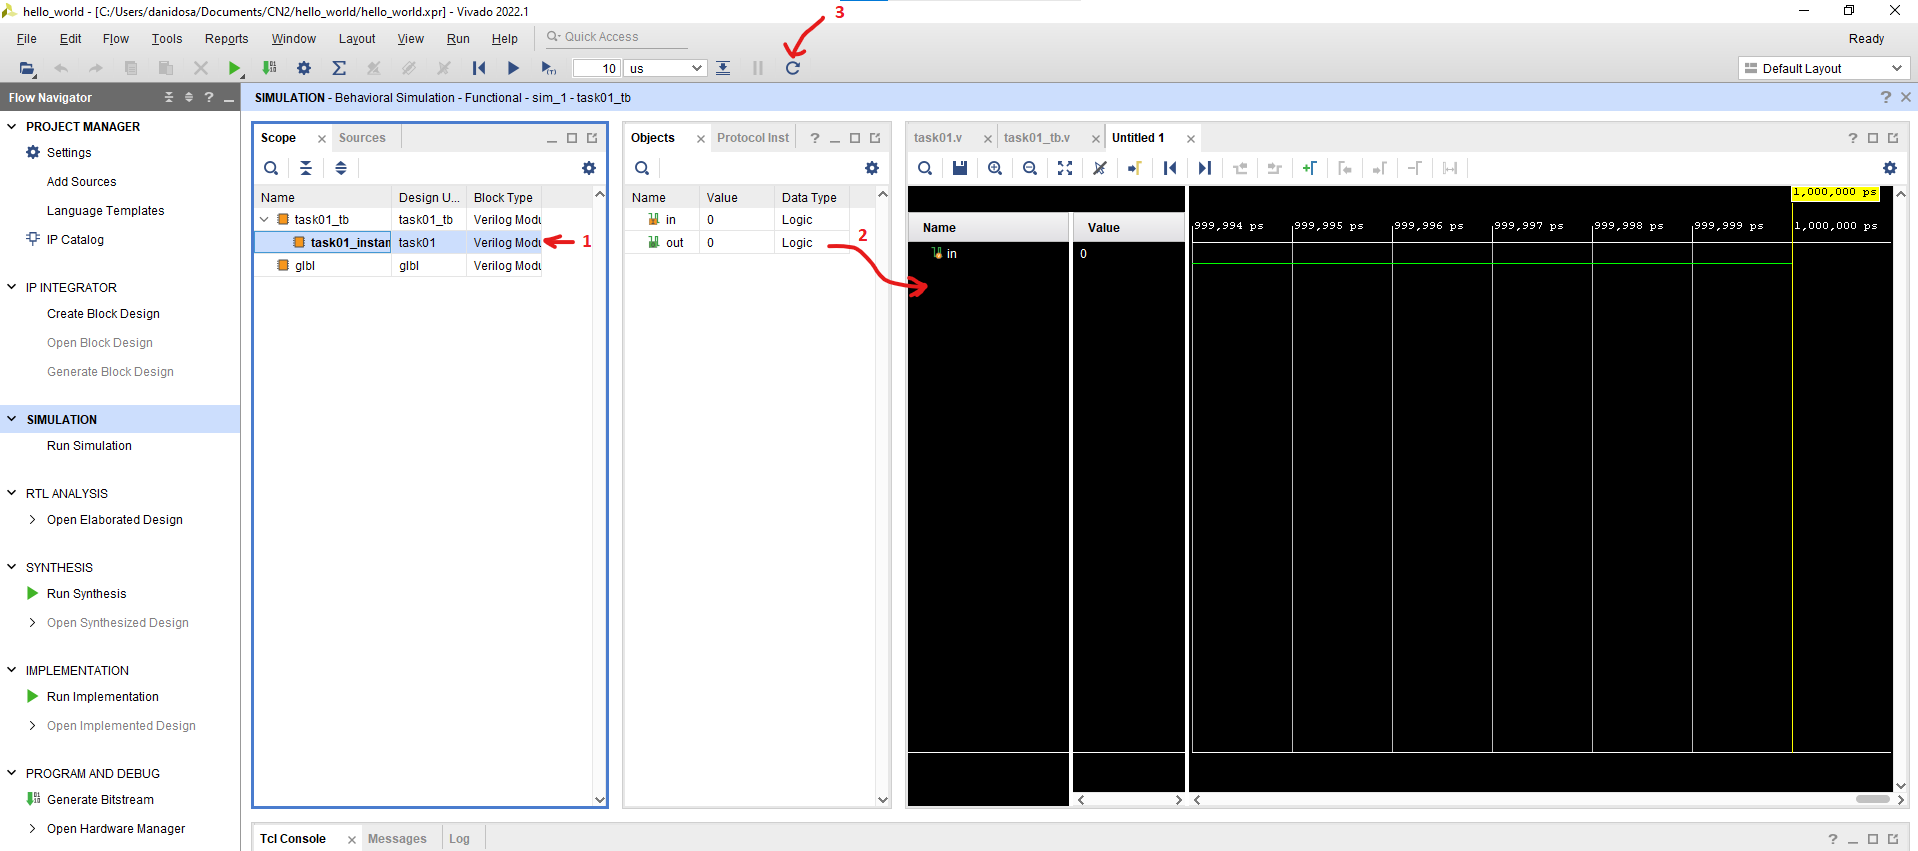The image size is (1918, 851).
Task: Click the Generate Bitstream toolbar icon
Action: (269, 68)
